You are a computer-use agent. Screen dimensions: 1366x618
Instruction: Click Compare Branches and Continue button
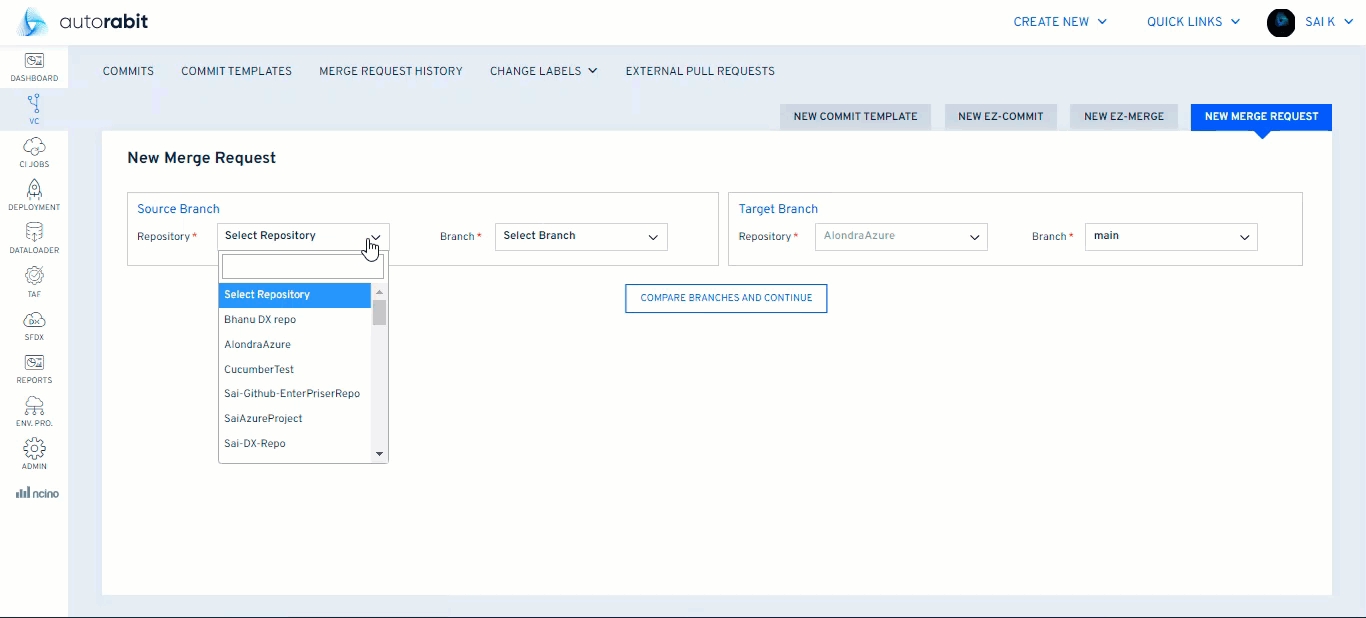tap(726, 299)
